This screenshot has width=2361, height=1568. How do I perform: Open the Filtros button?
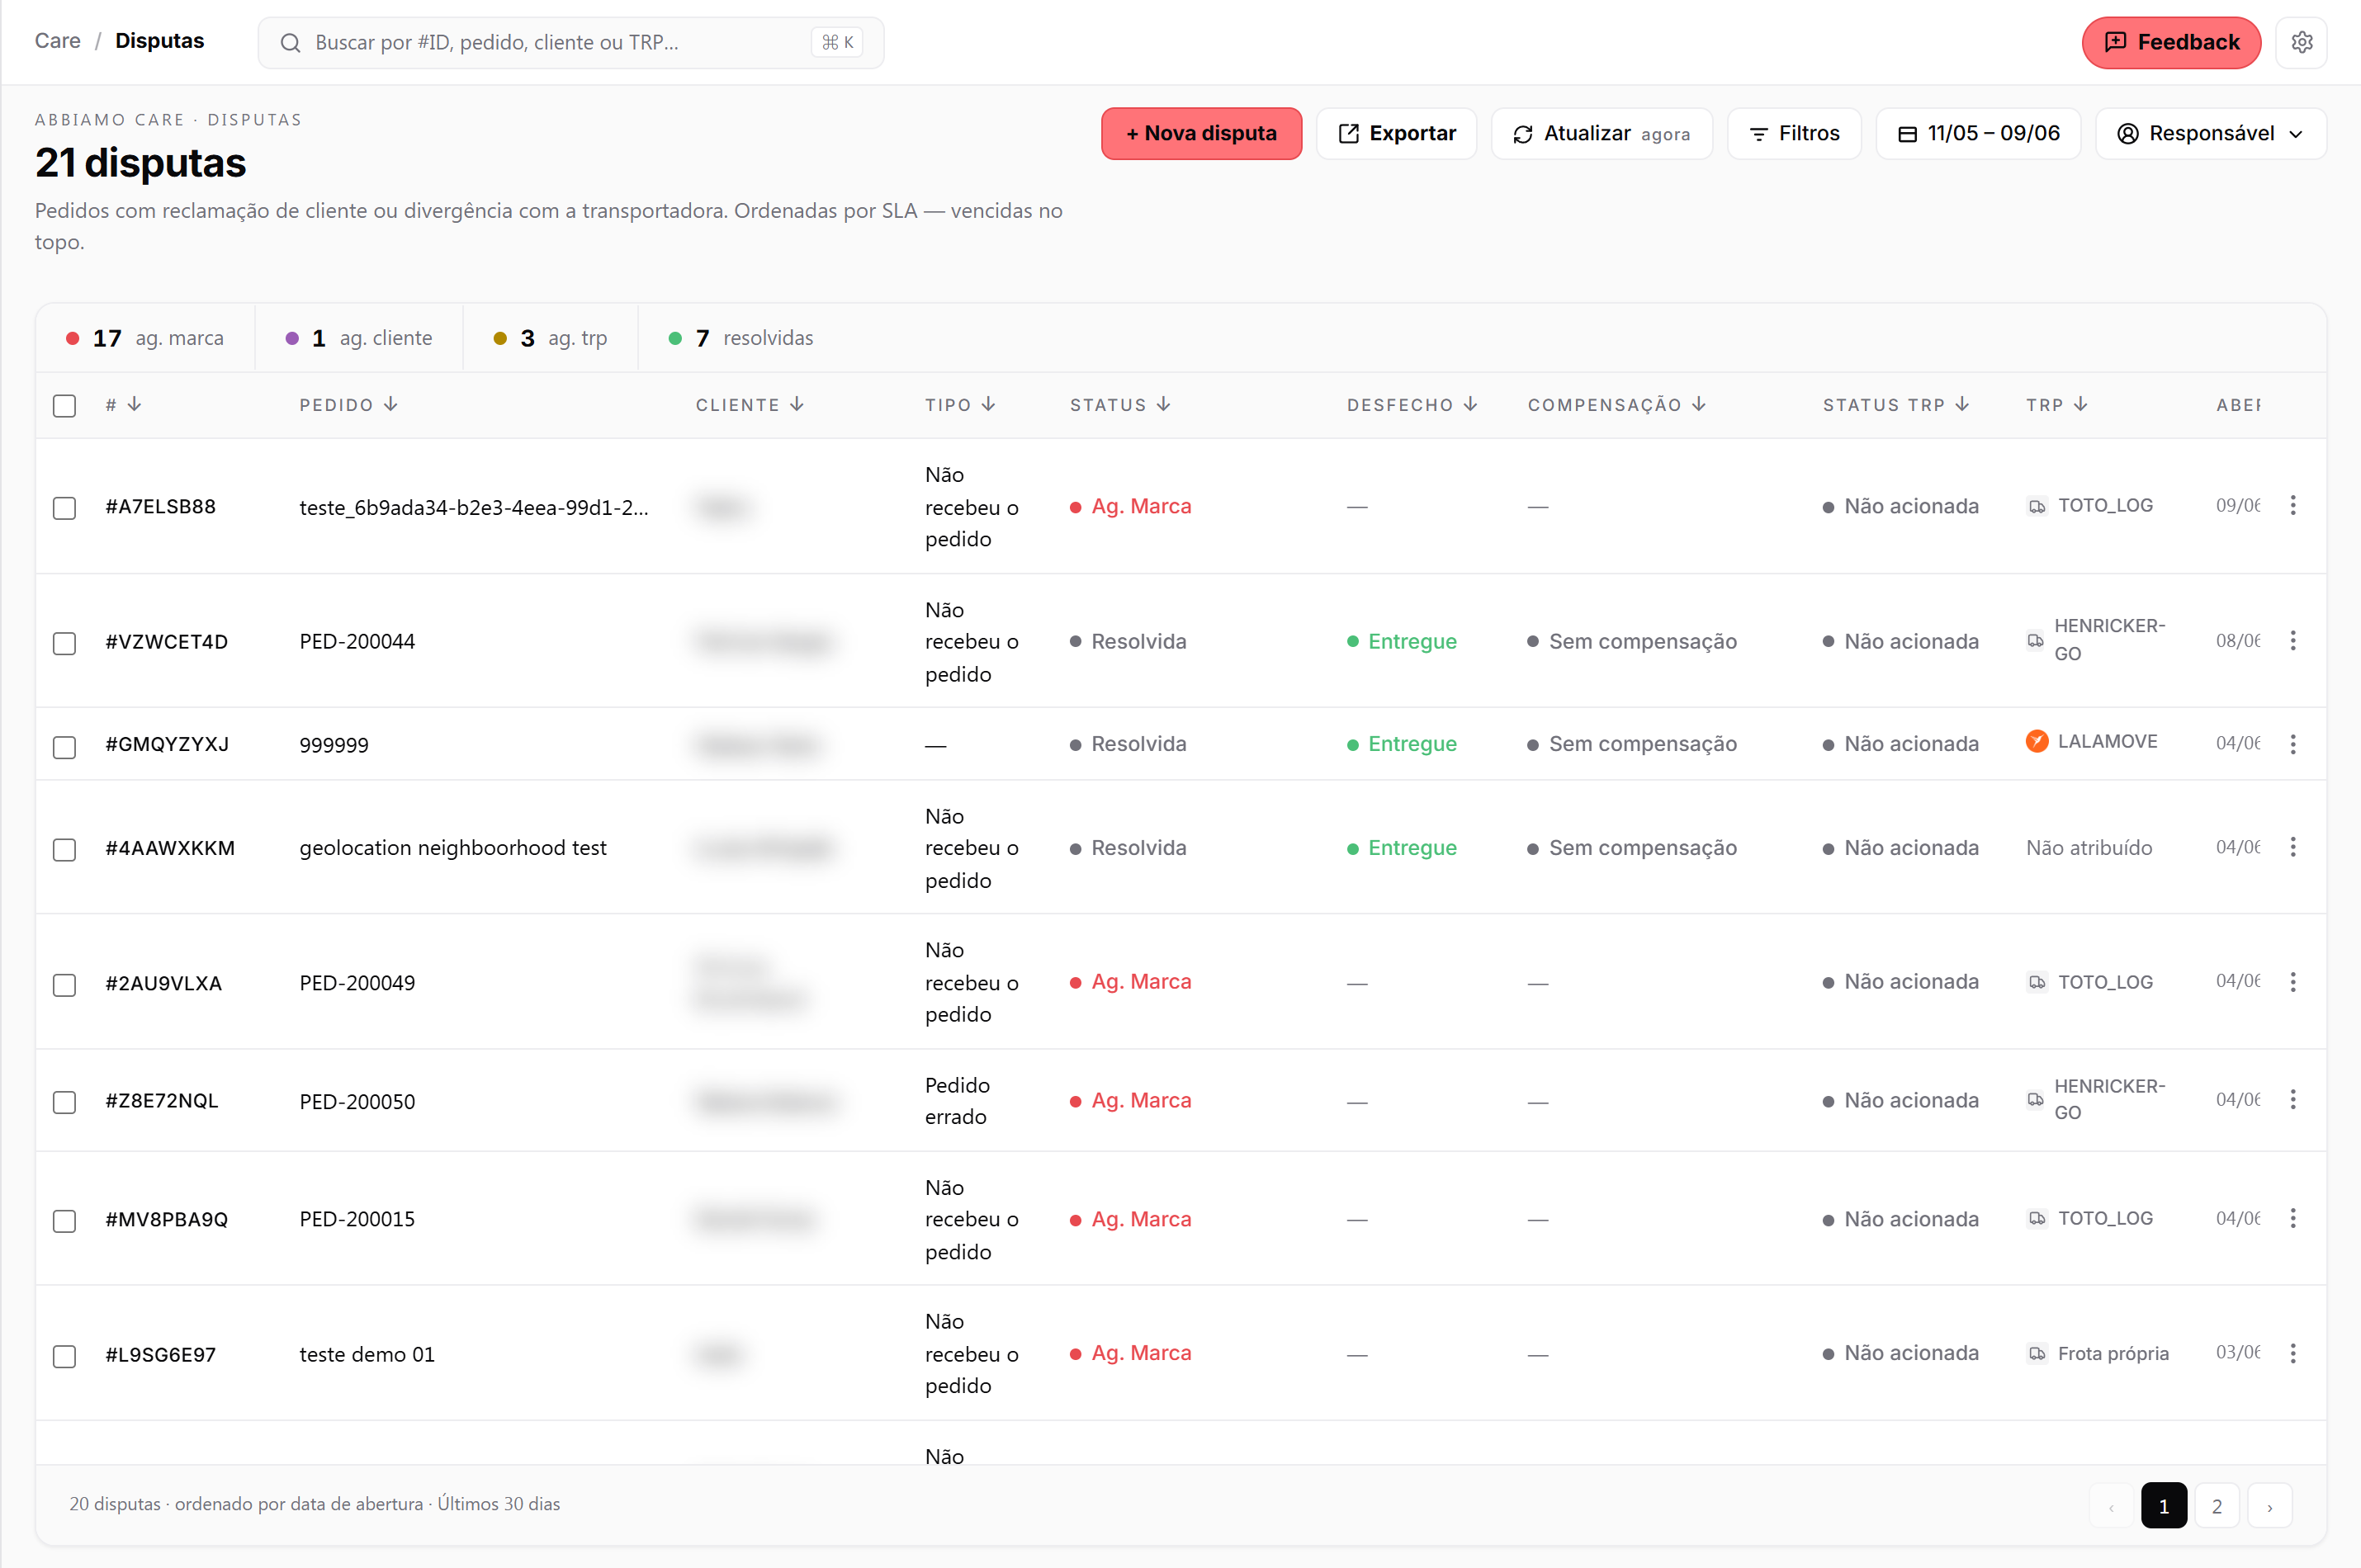[1794, 133]
